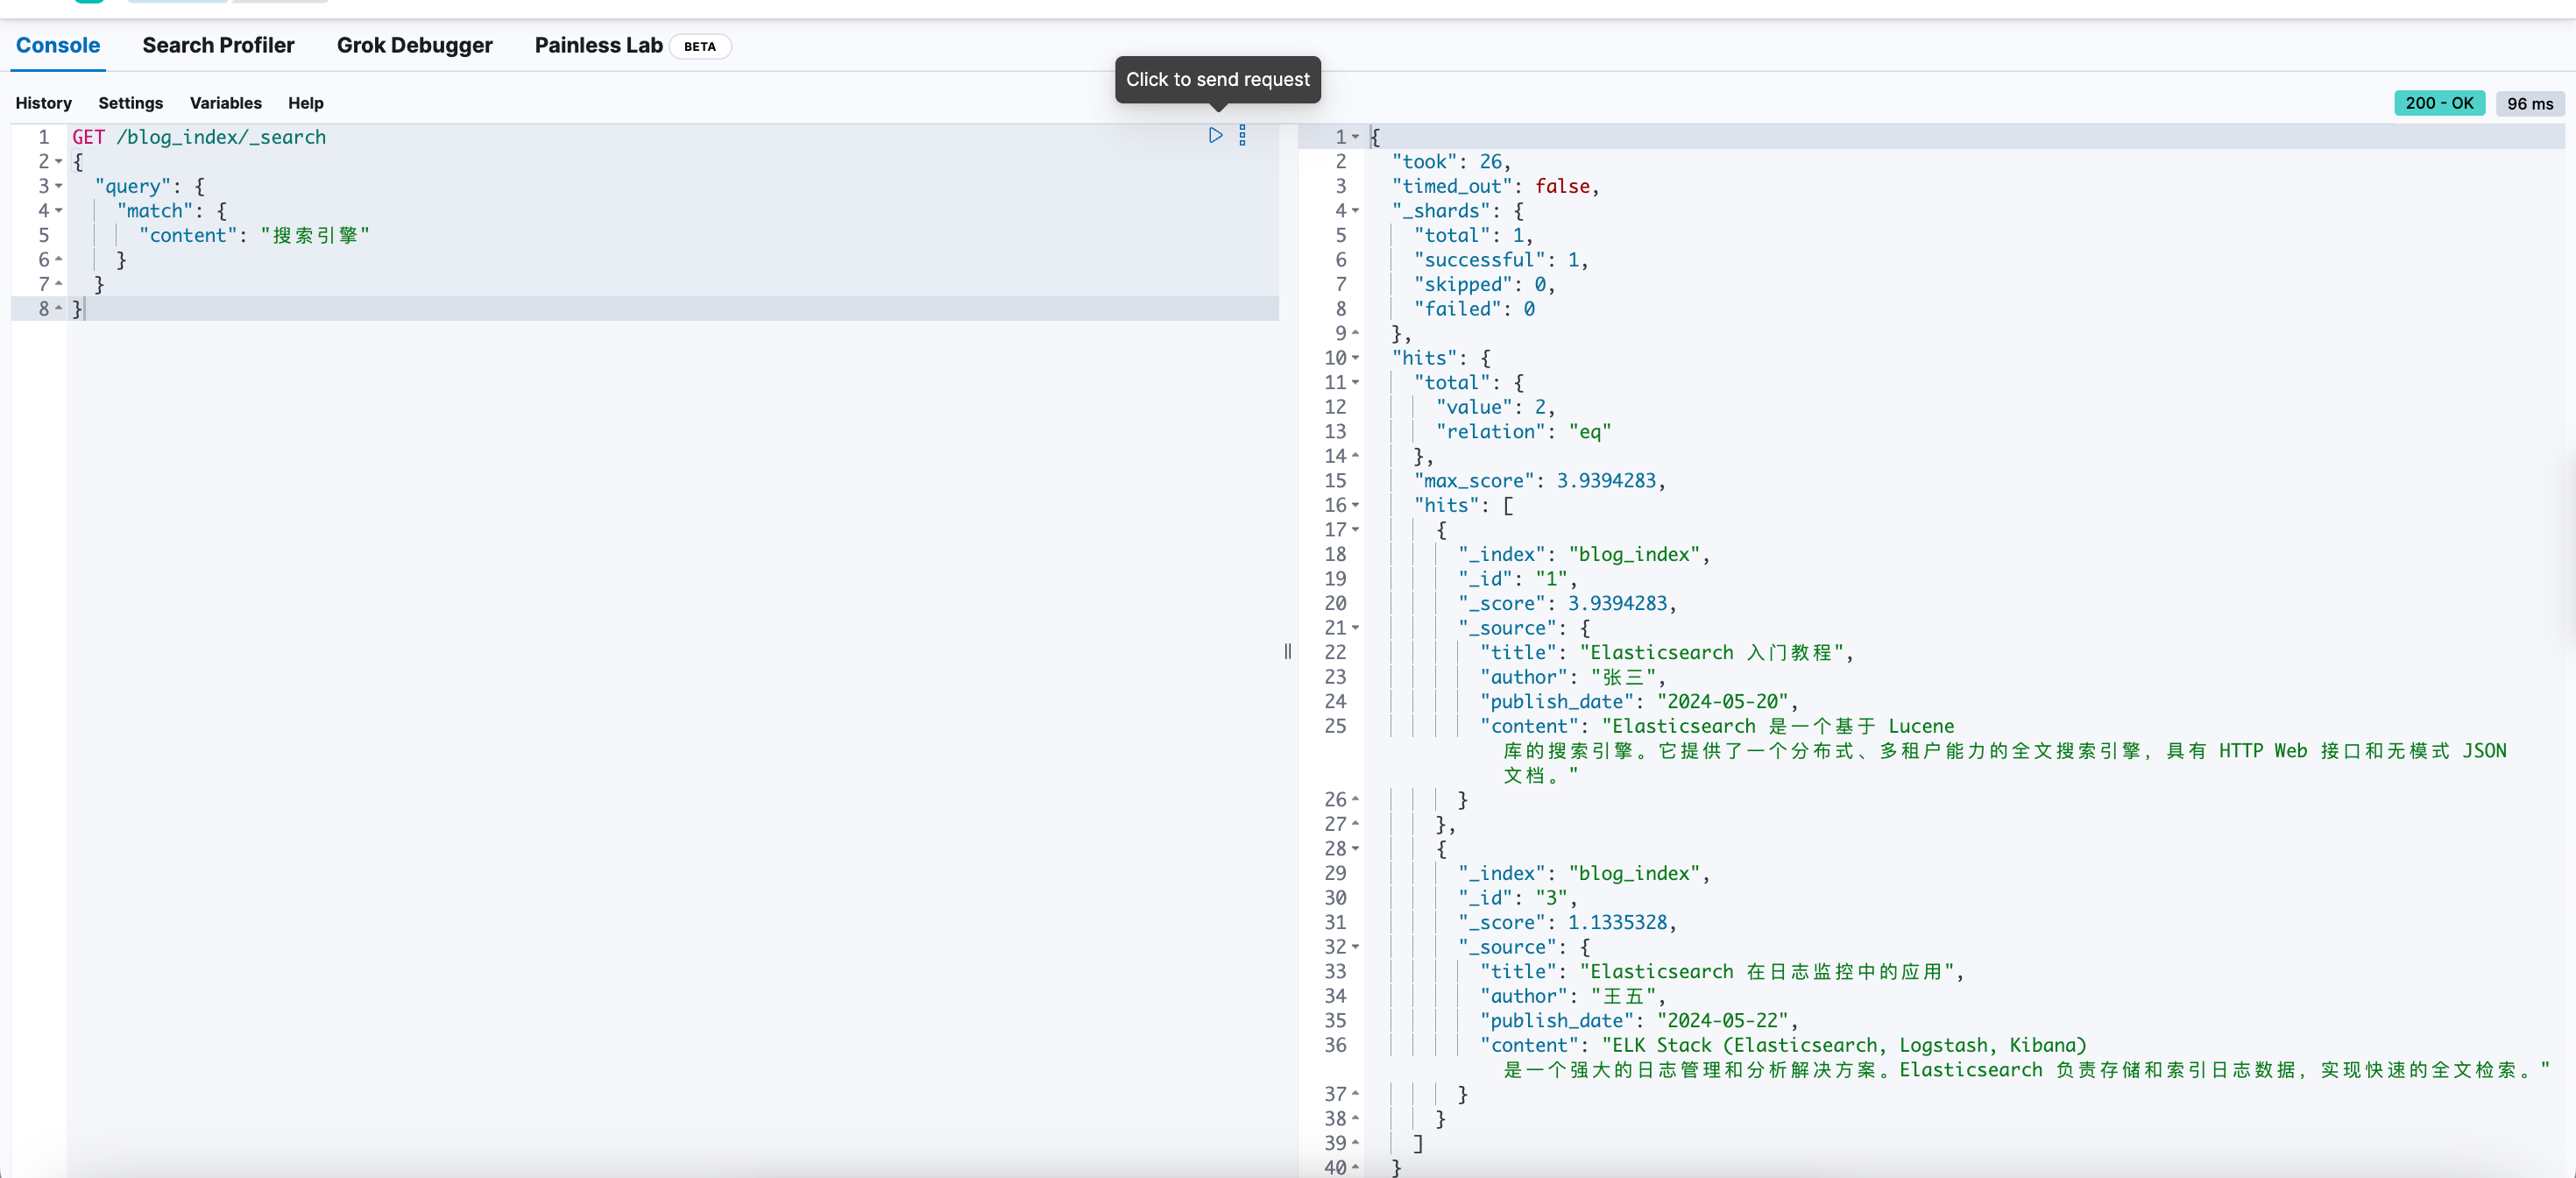Open the Variables option
The height and width of the screenshot is (1178, 2576).
pos(226,103)
